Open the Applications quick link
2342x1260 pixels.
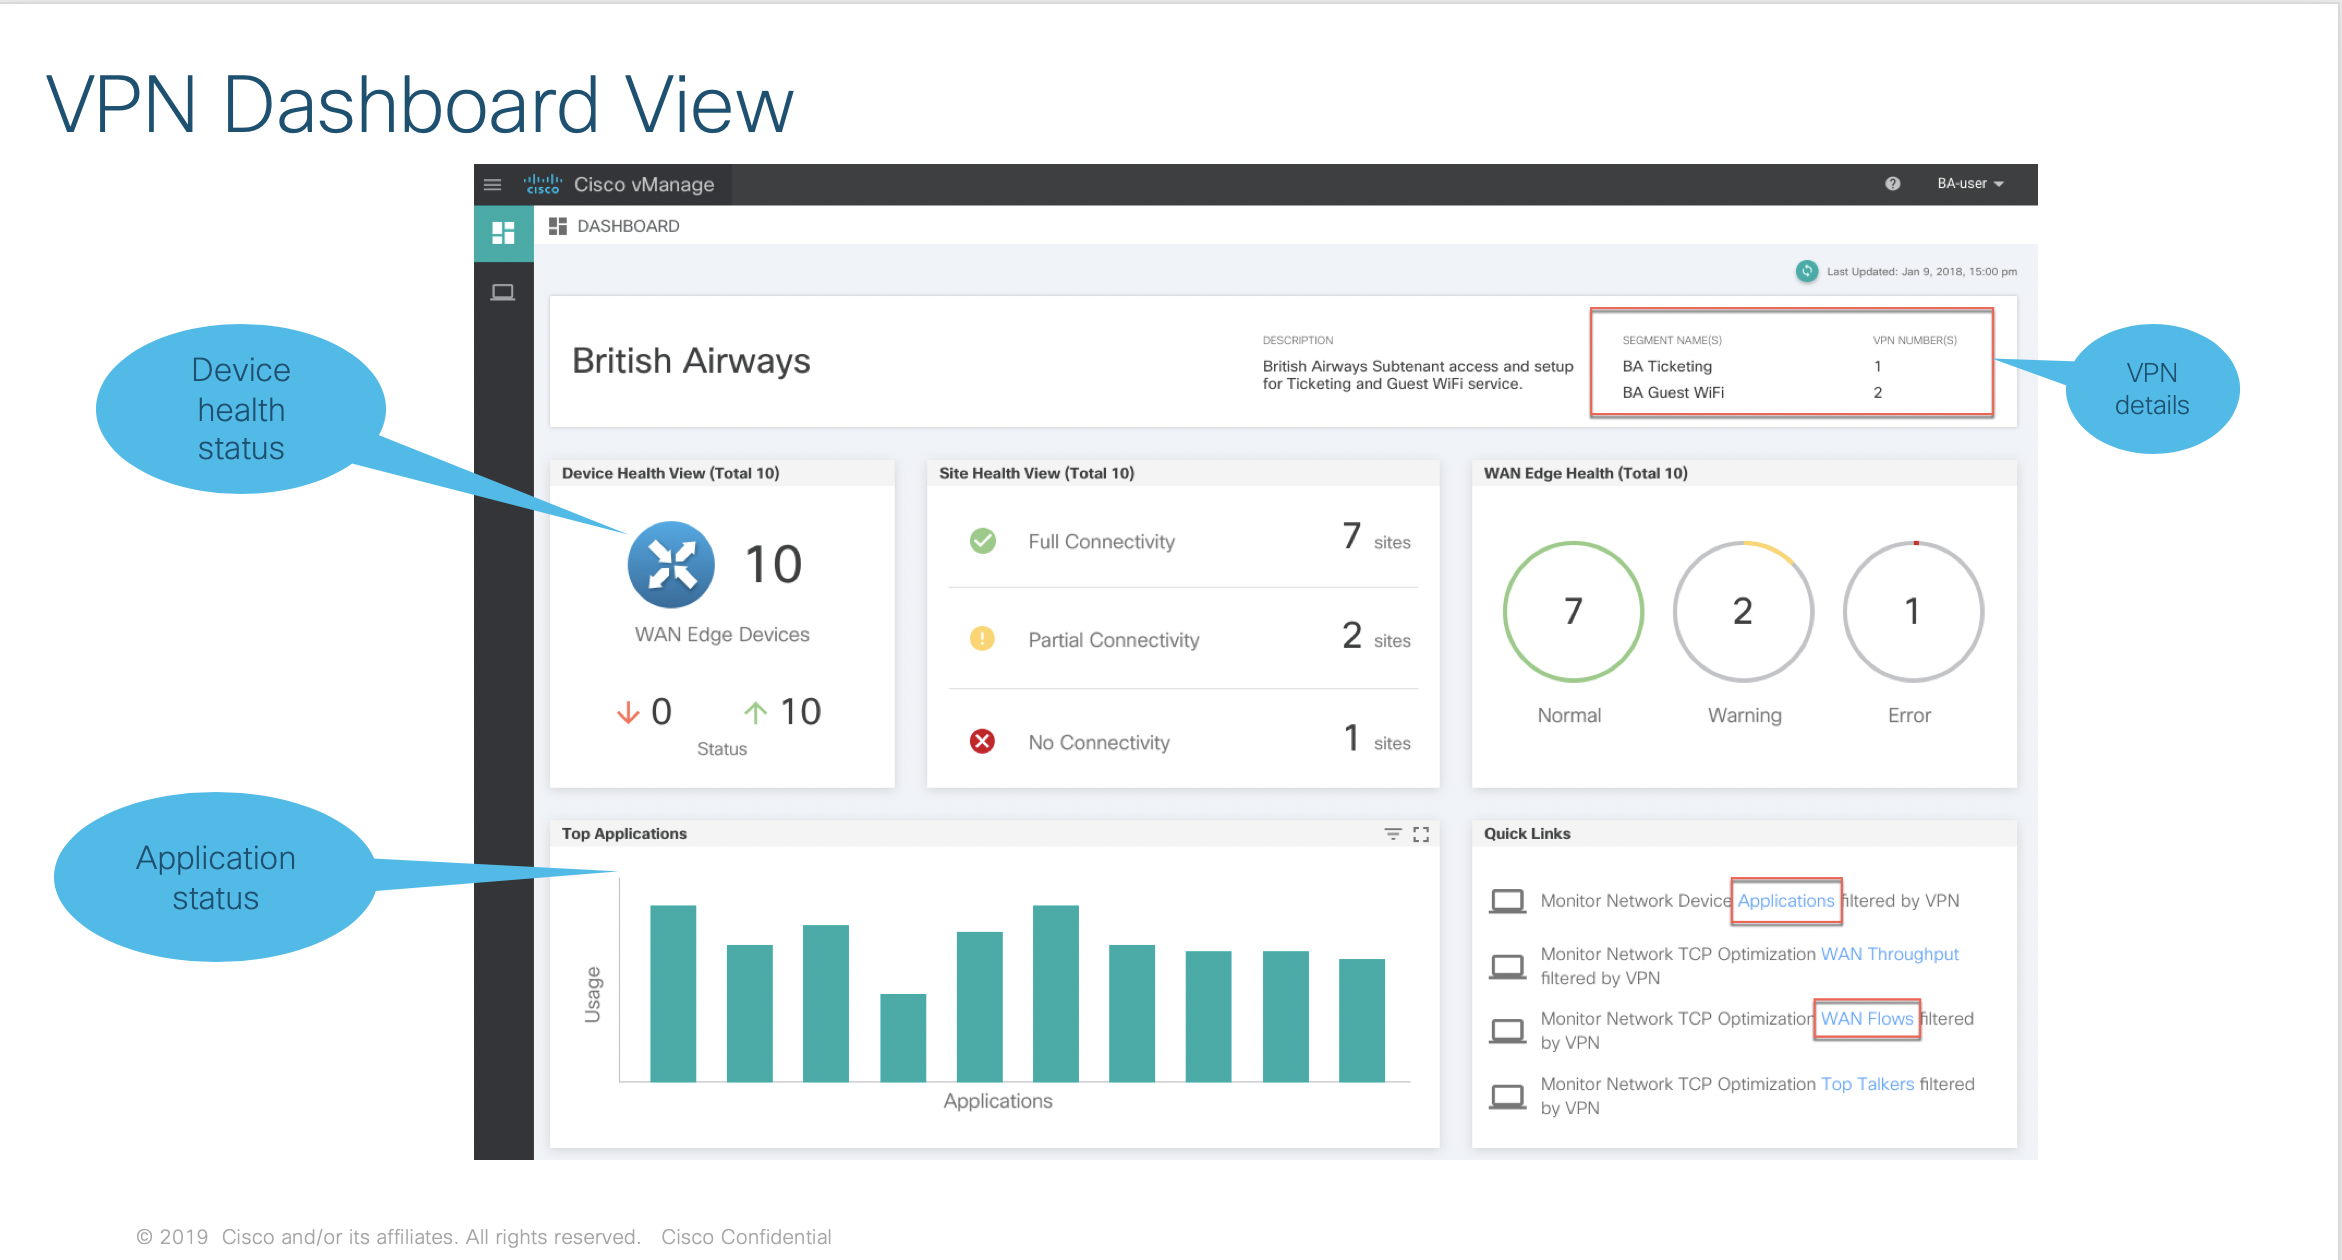pos(1785,901)
